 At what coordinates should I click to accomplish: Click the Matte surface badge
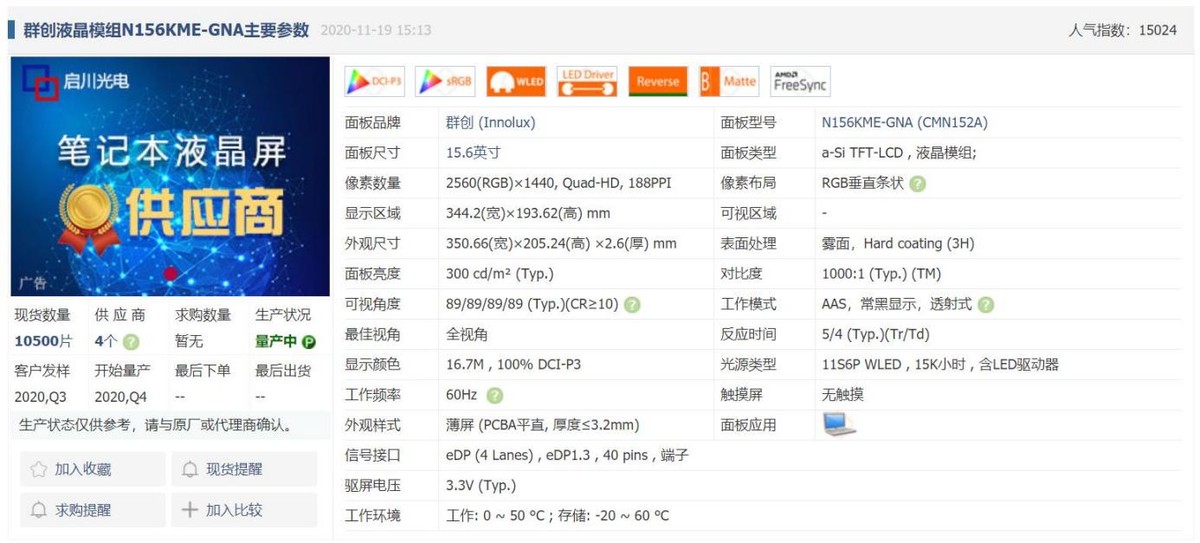tap(729, 82)
